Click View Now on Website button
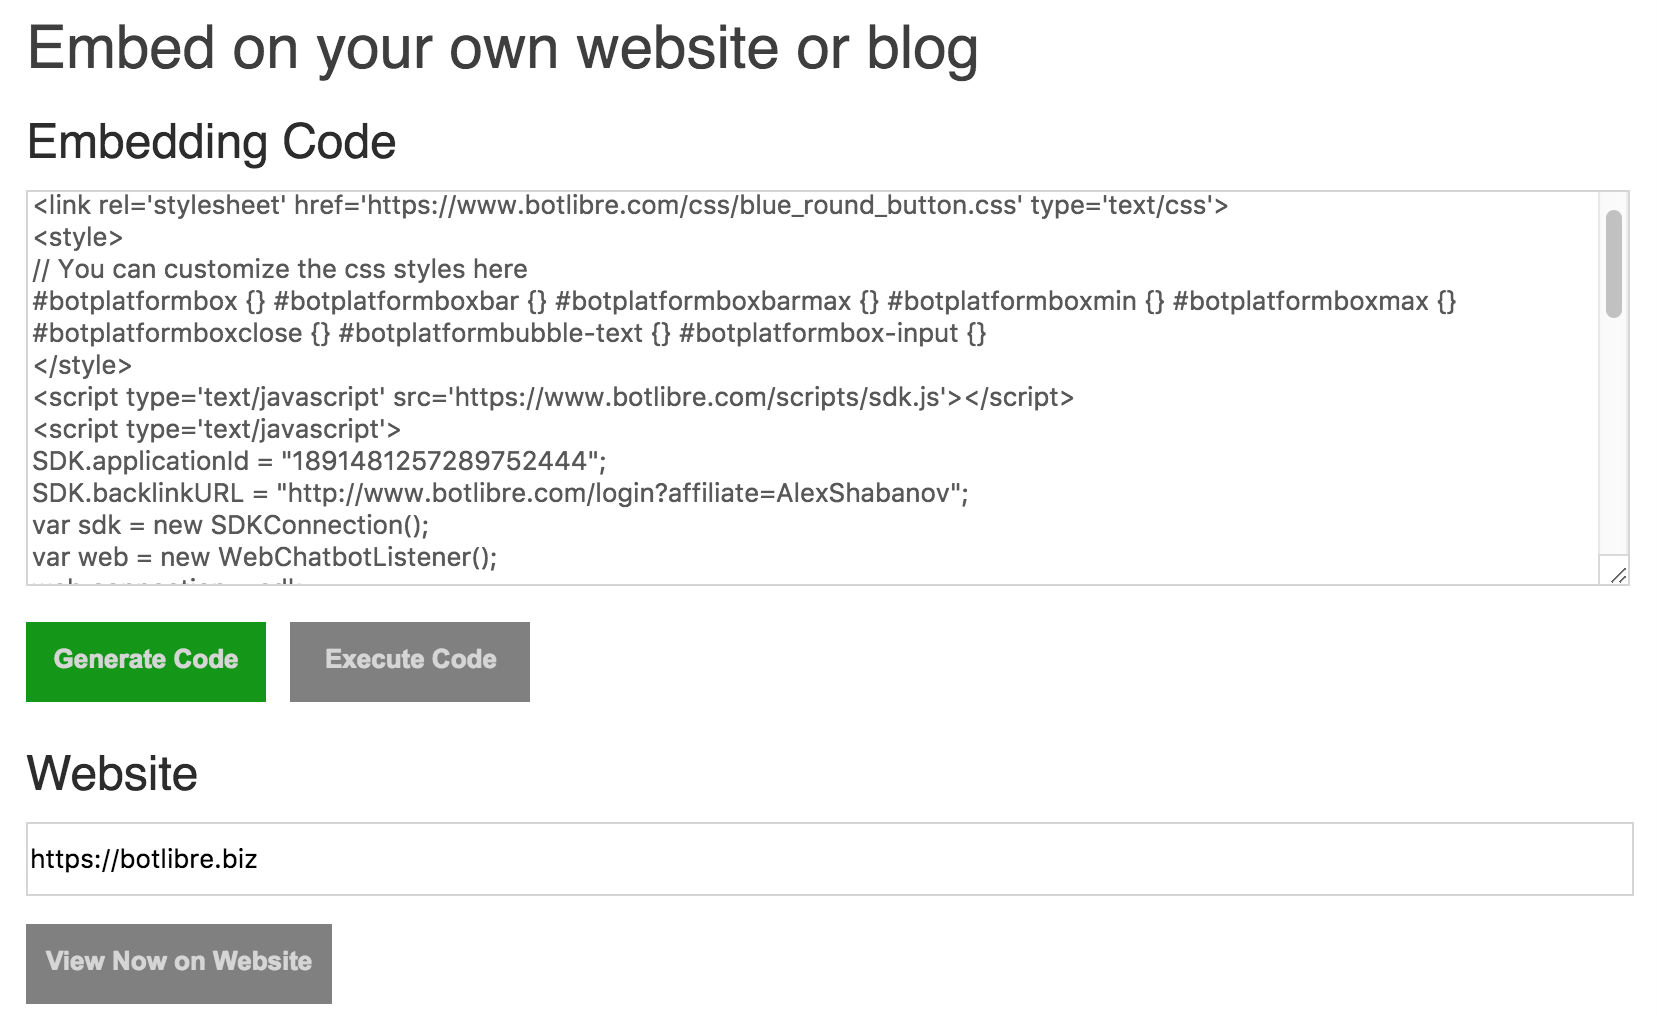 [x=179, y=963]
